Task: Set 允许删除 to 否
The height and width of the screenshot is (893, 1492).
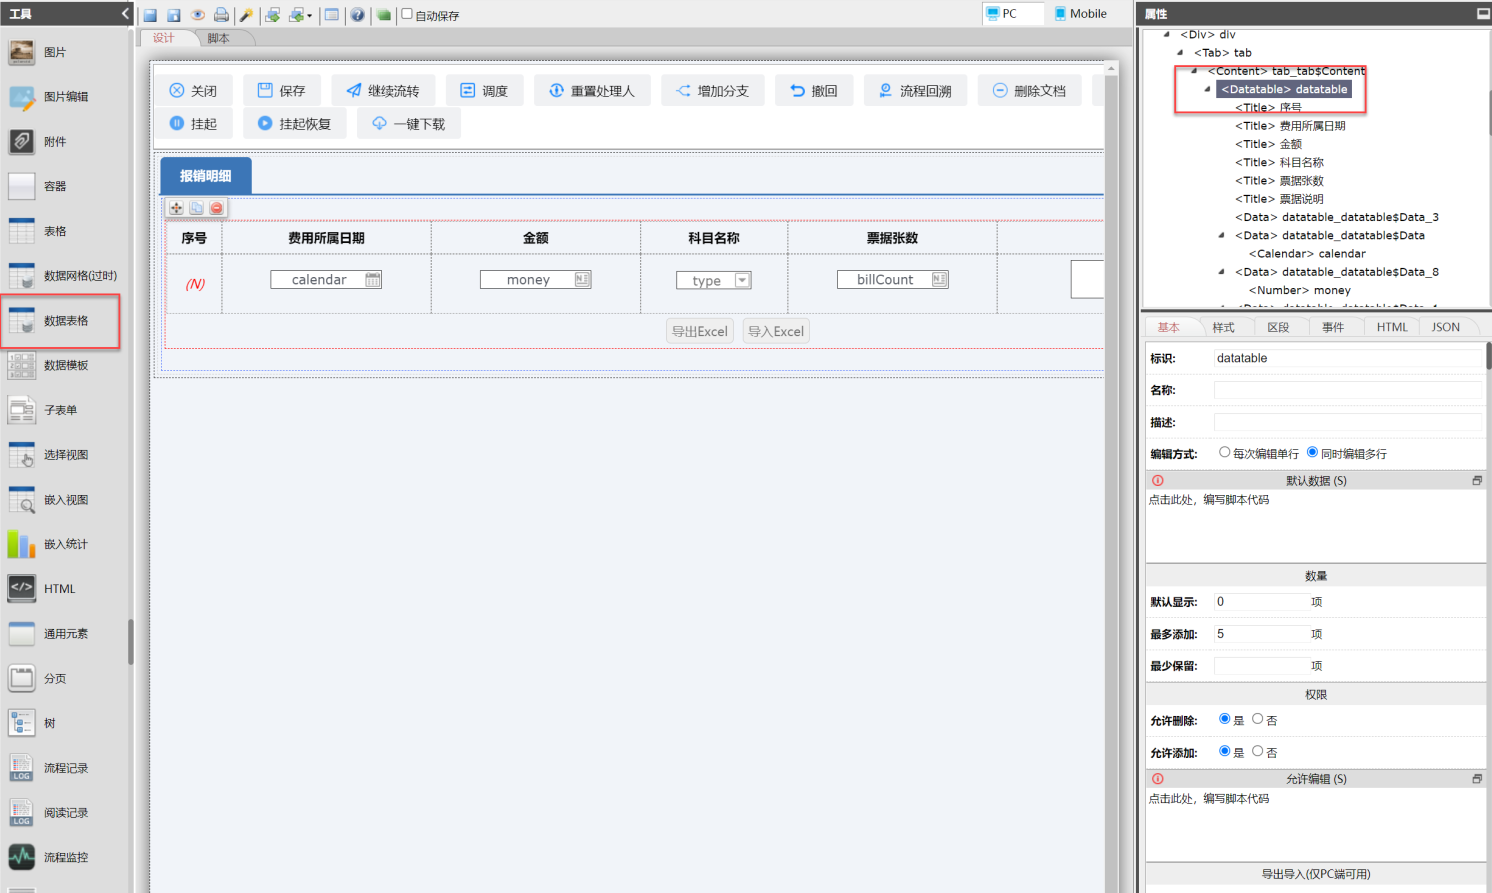Action: tap(1258, 719)
